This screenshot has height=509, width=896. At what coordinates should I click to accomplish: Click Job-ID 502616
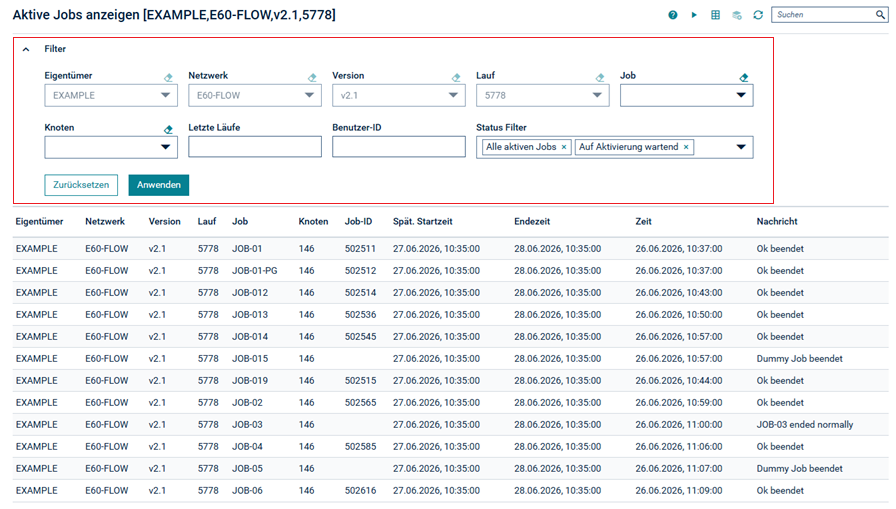tap(361, 491)
